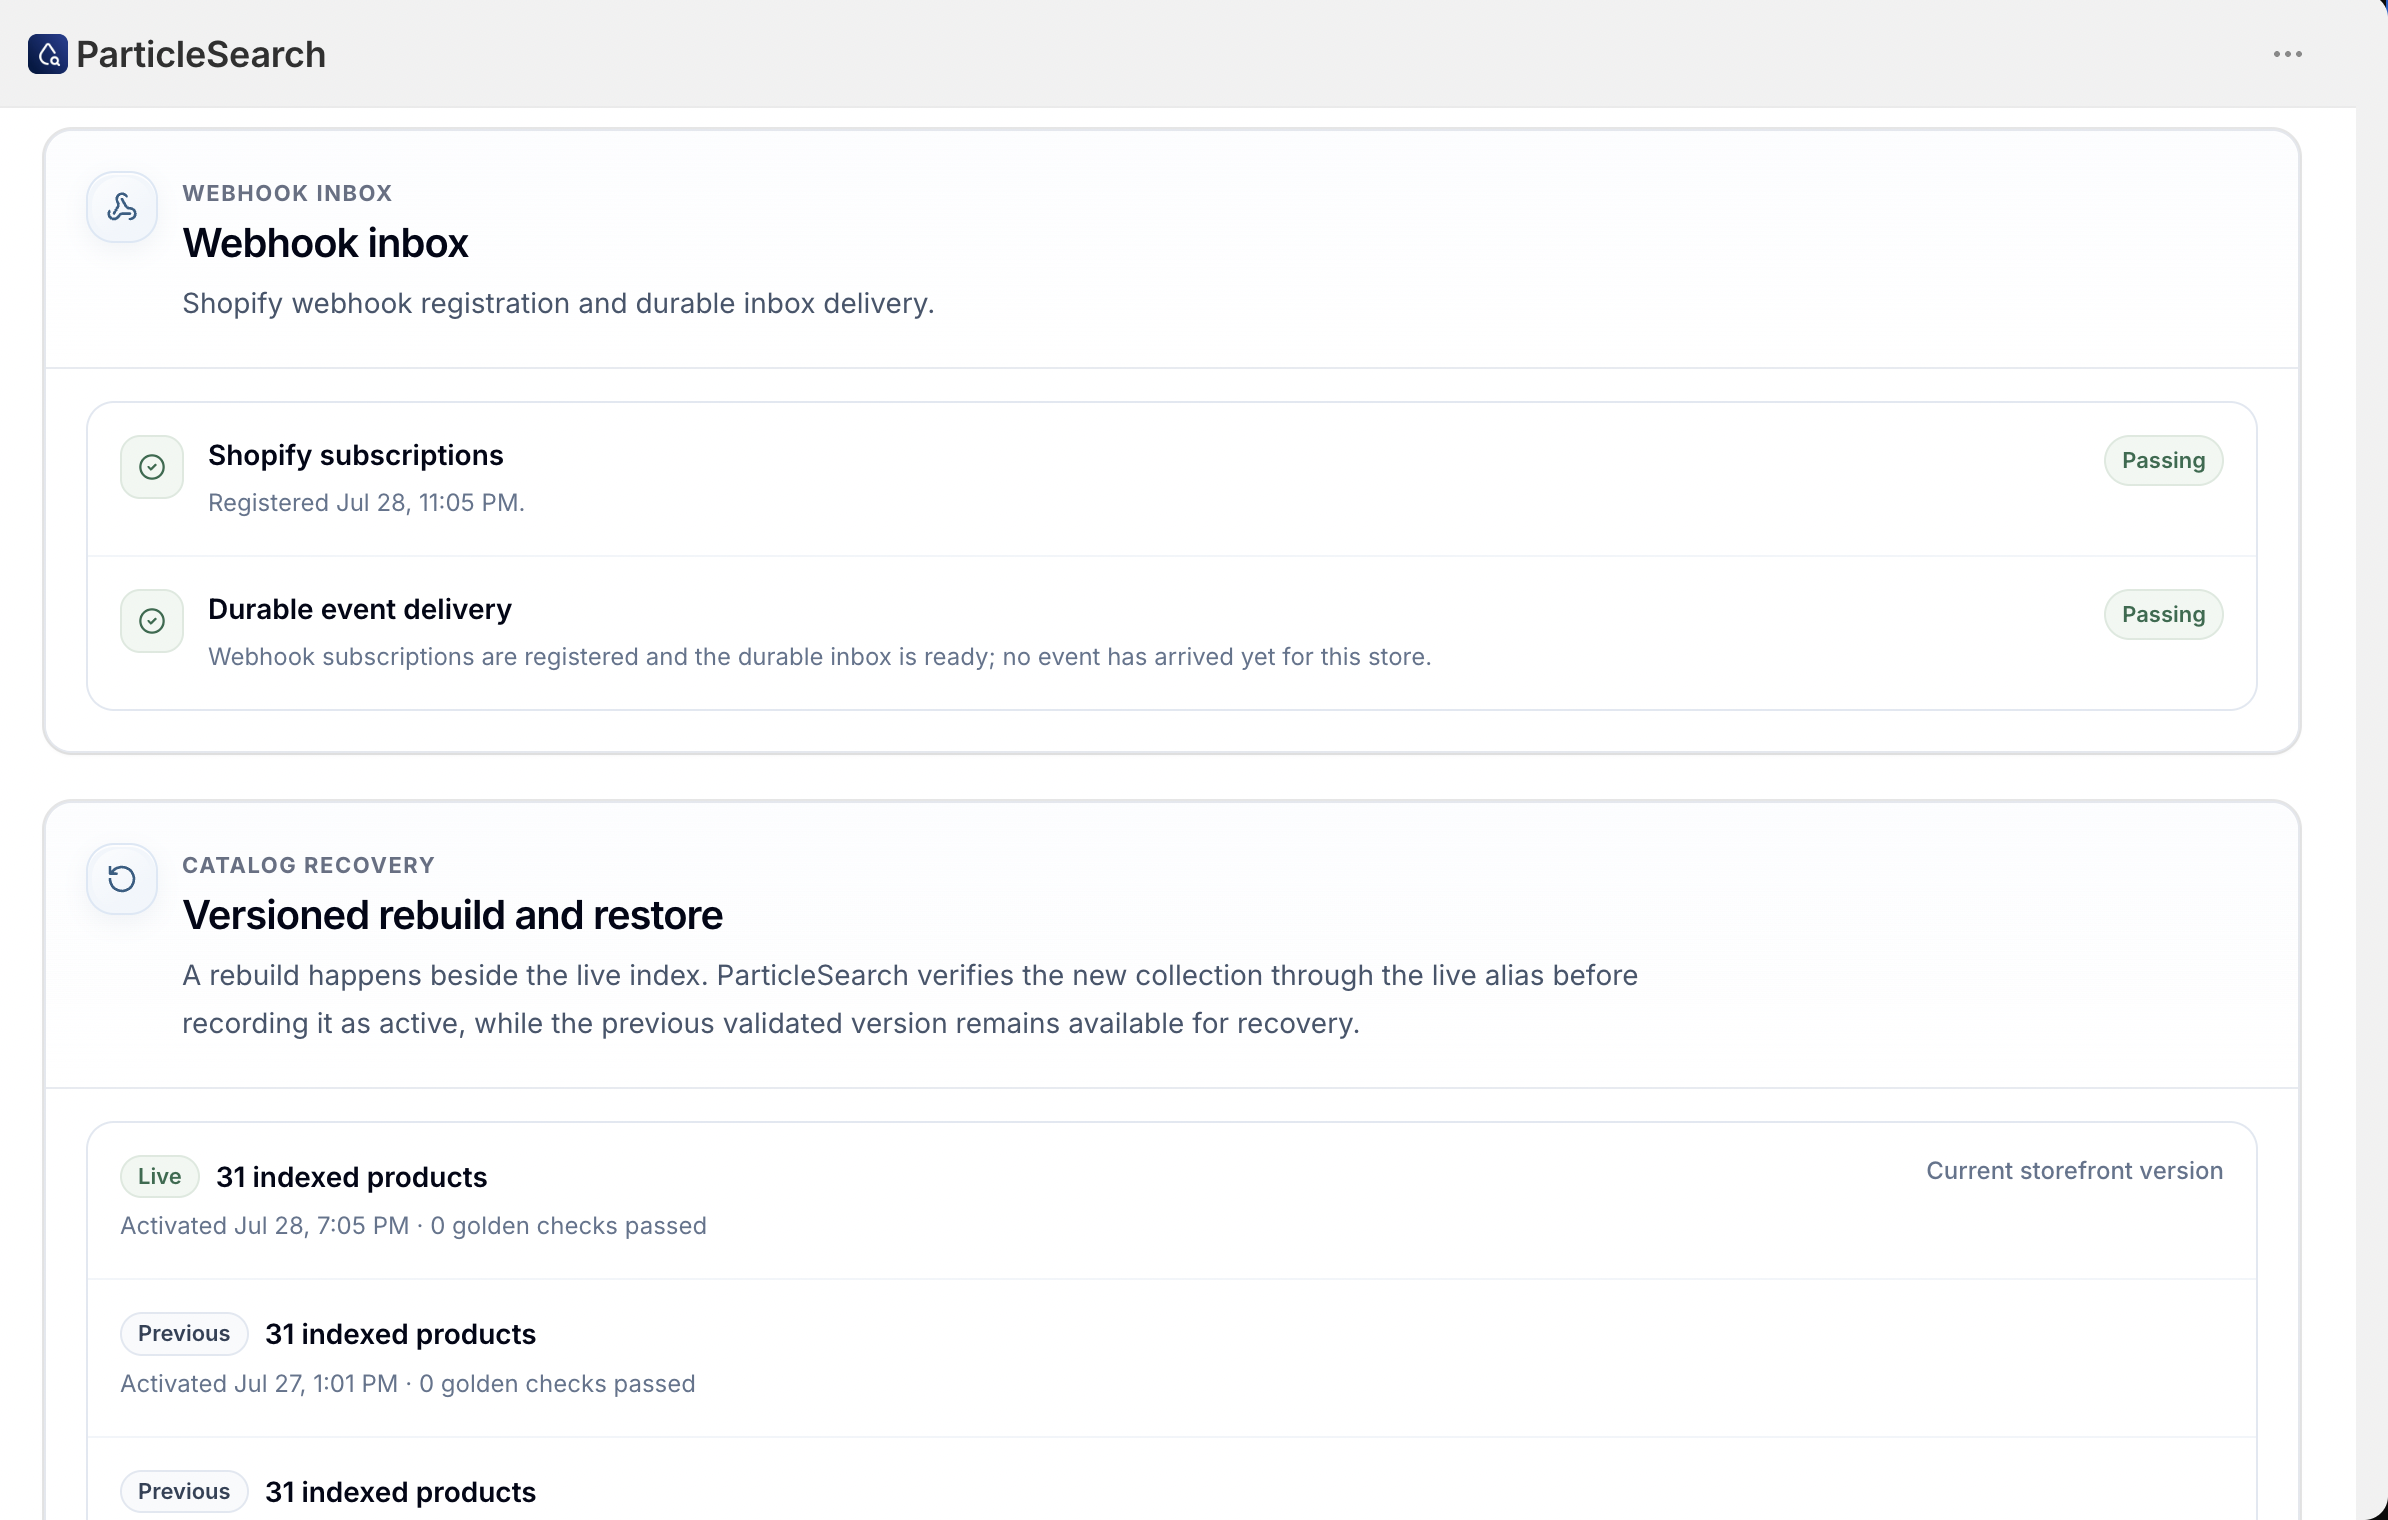Click 'A rebuild happens beside the live index' paragraph
2388x1520 pixels.
(910, 999)
